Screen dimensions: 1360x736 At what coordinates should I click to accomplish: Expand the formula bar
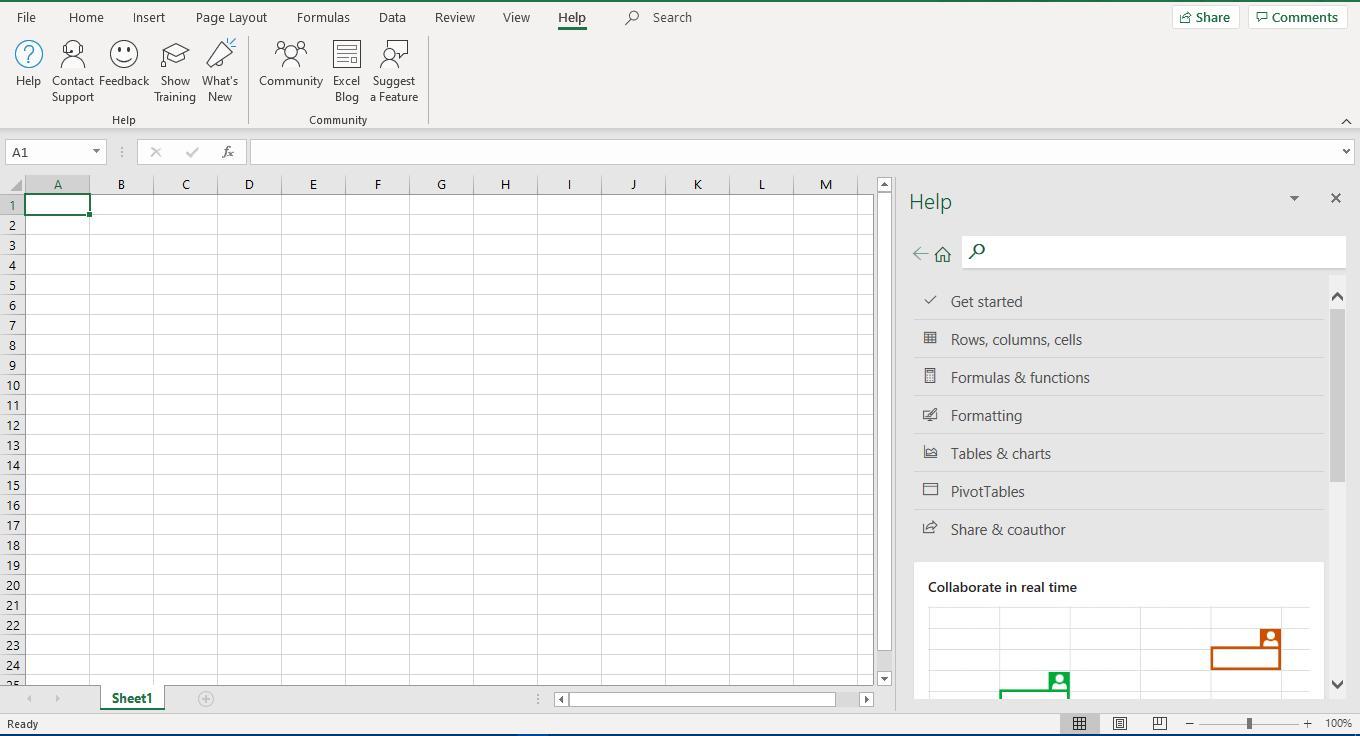[1346, 152]
